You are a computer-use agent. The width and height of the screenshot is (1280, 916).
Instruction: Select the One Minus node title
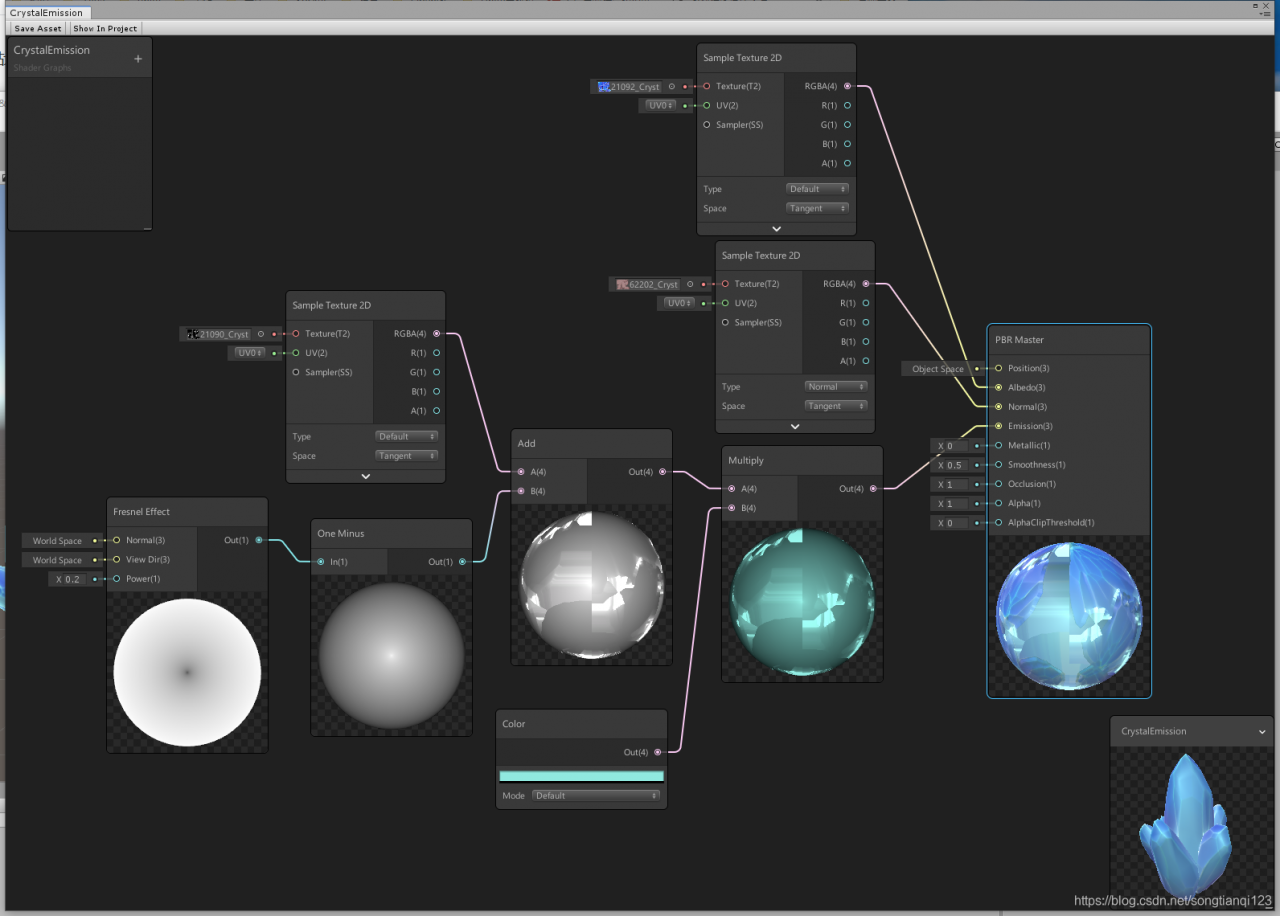(341, 534)
